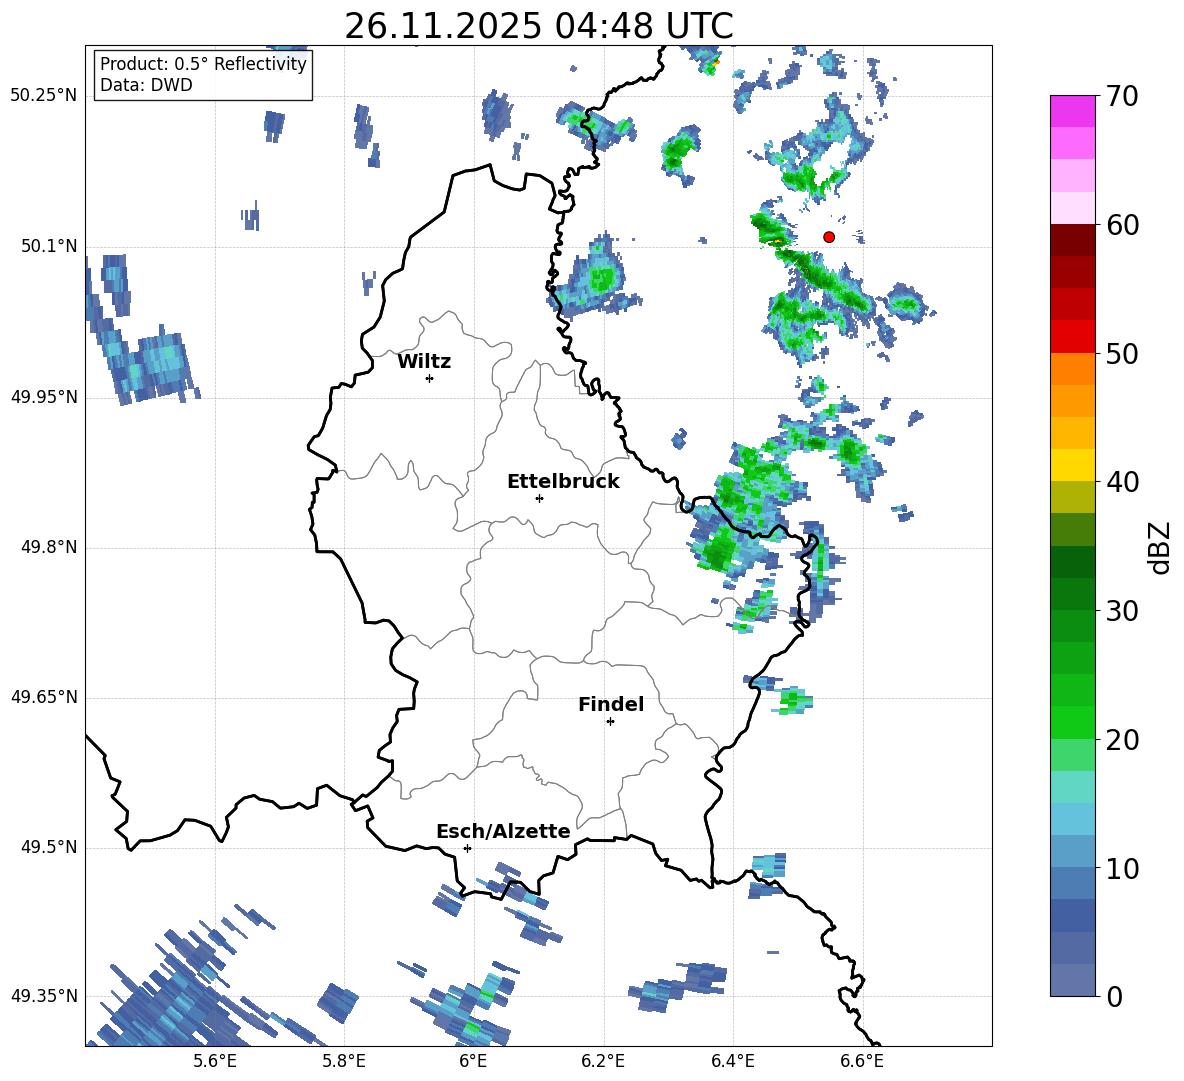Click the 6.2°E longitude label
1184x1081 pixels.
[x=603, y=1062]
